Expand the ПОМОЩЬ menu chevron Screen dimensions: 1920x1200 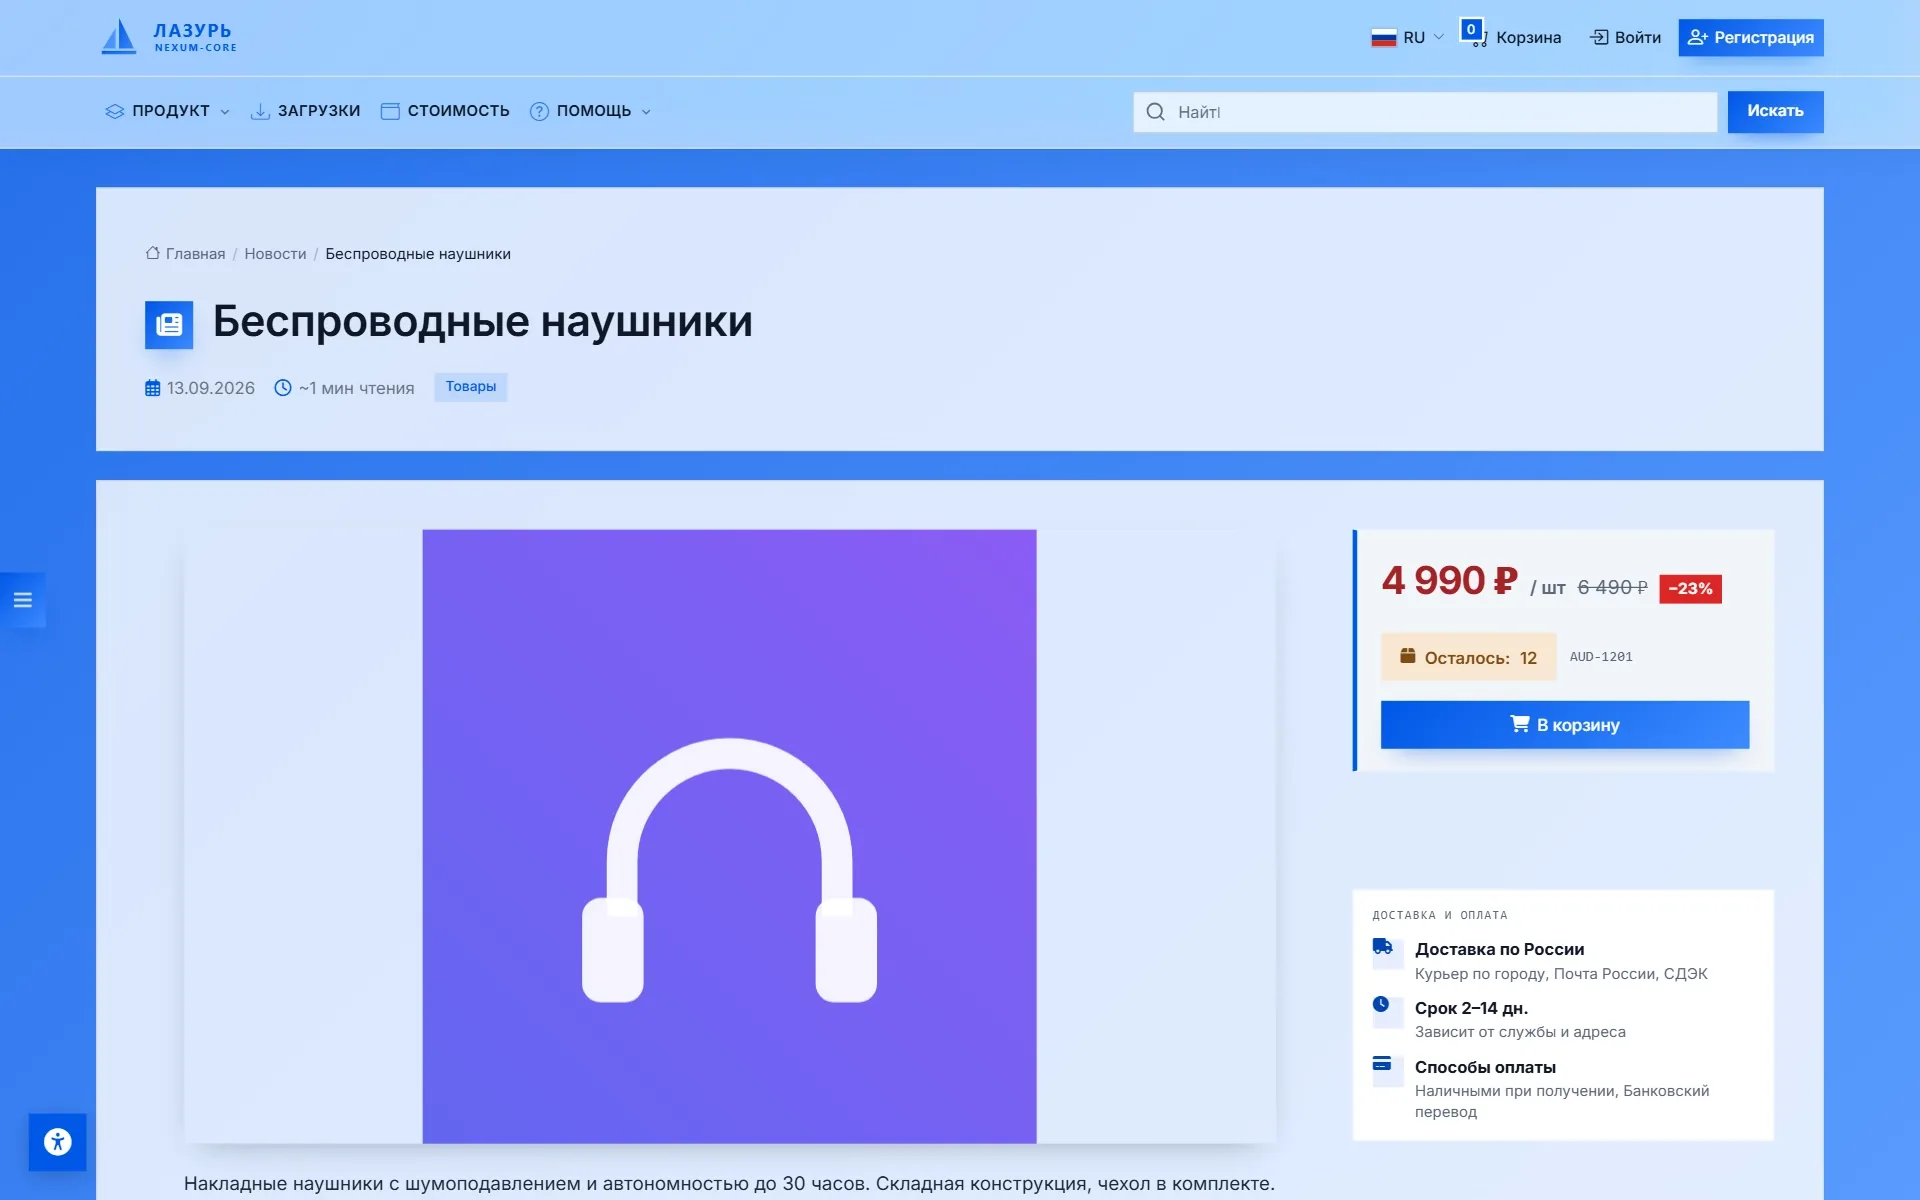click(x=646, y=112)
